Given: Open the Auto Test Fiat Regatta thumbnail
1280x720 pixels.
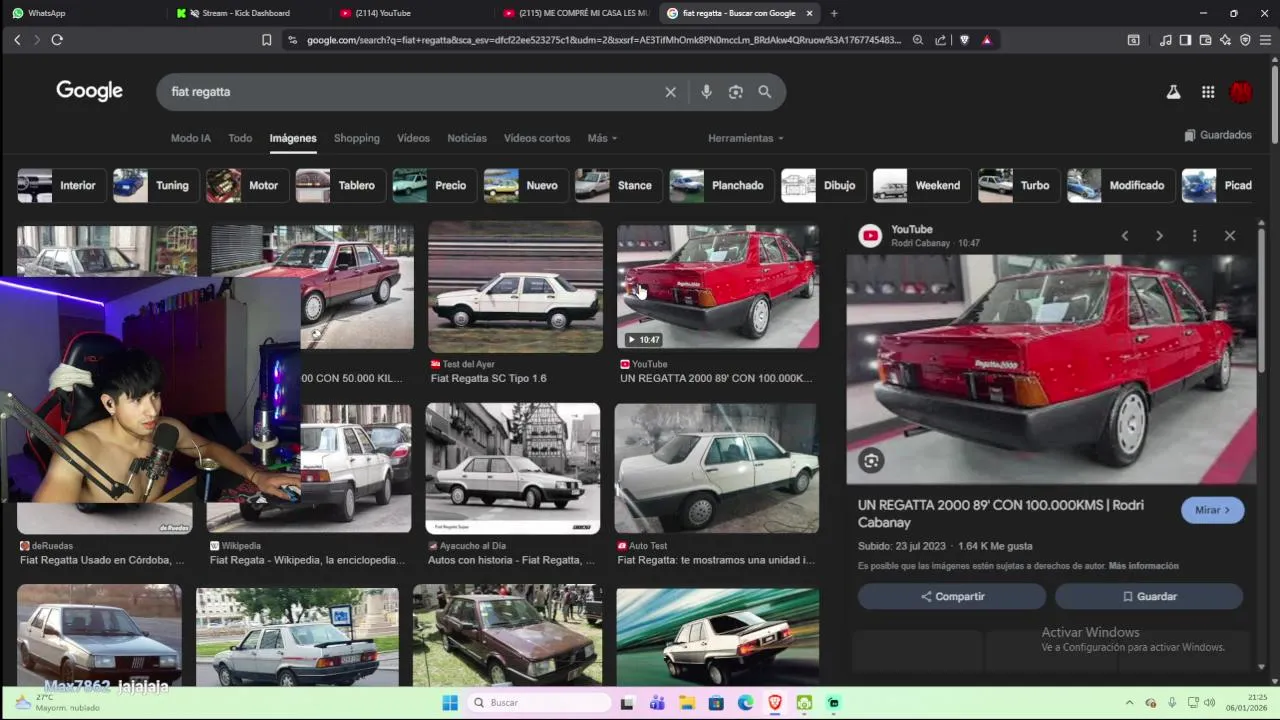Looking at the screenshot, I should point(716,468).
